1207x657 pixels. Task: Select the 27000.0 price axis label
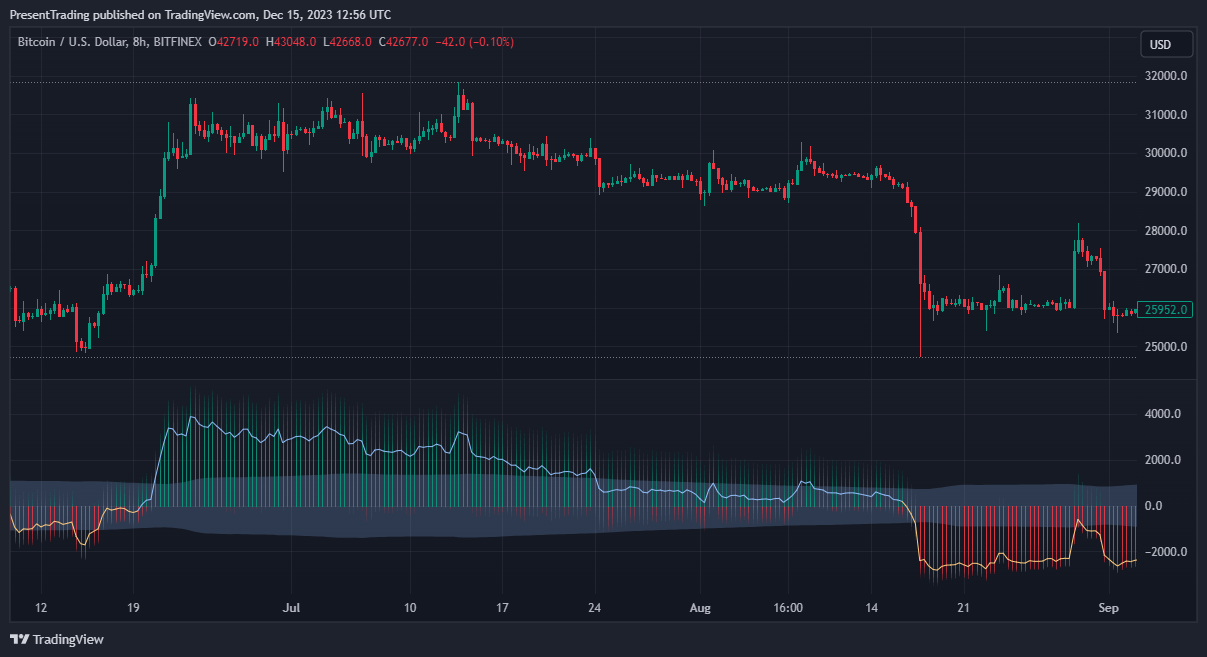(x=1166, y=270)
